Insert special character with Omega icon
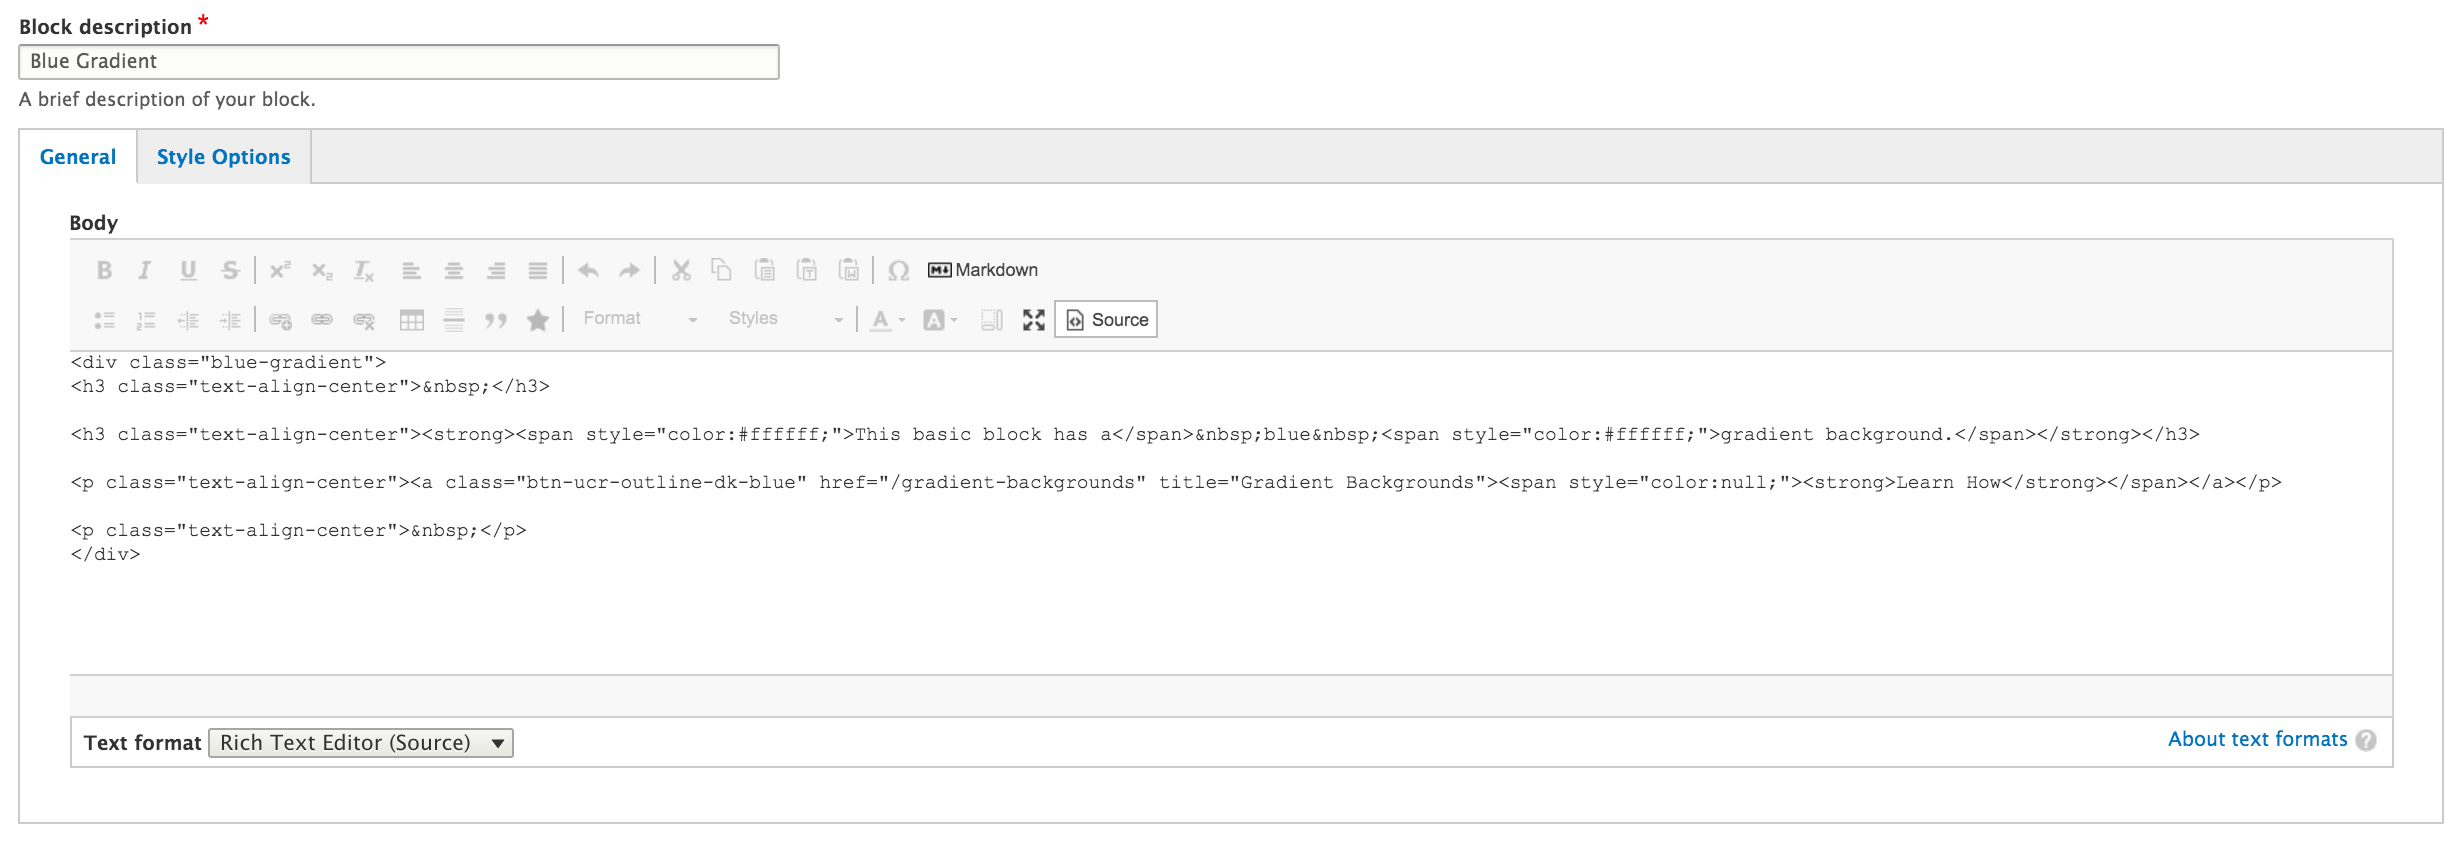The width and height of the screenshot is (2460, 842). click(898, 270)
